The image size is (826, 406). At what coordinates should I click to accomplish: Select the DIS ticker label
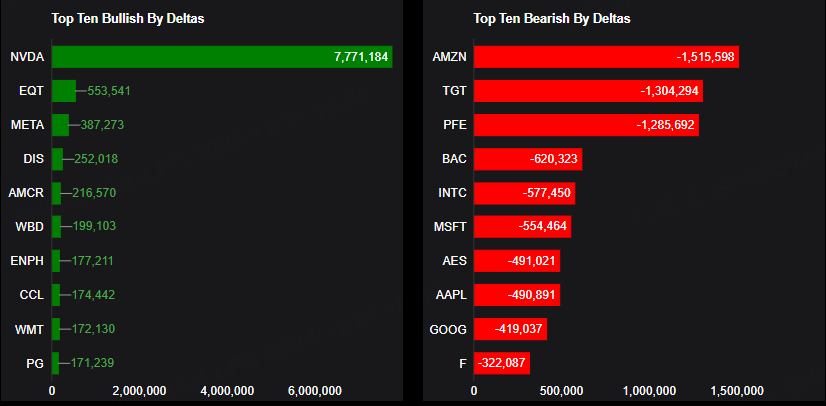31,159
